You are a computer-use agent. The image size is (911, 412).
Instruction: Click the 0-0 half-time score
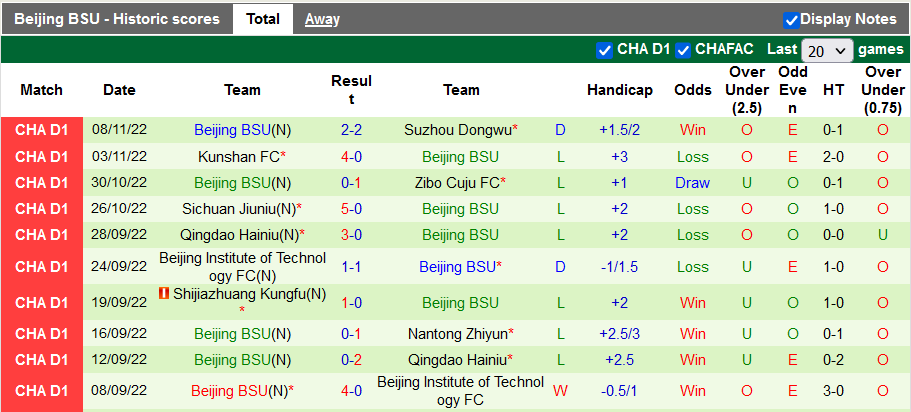833,235
